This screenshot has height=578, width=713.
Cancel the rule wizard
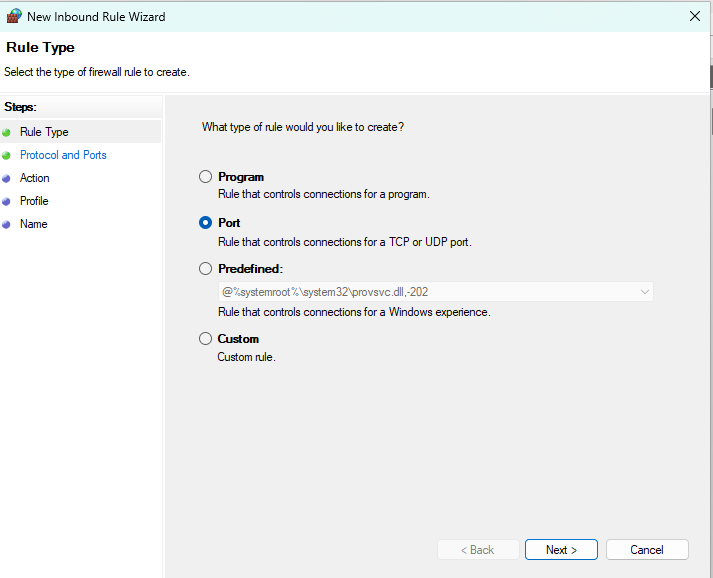pyautogui.click(x=647, y=550)
